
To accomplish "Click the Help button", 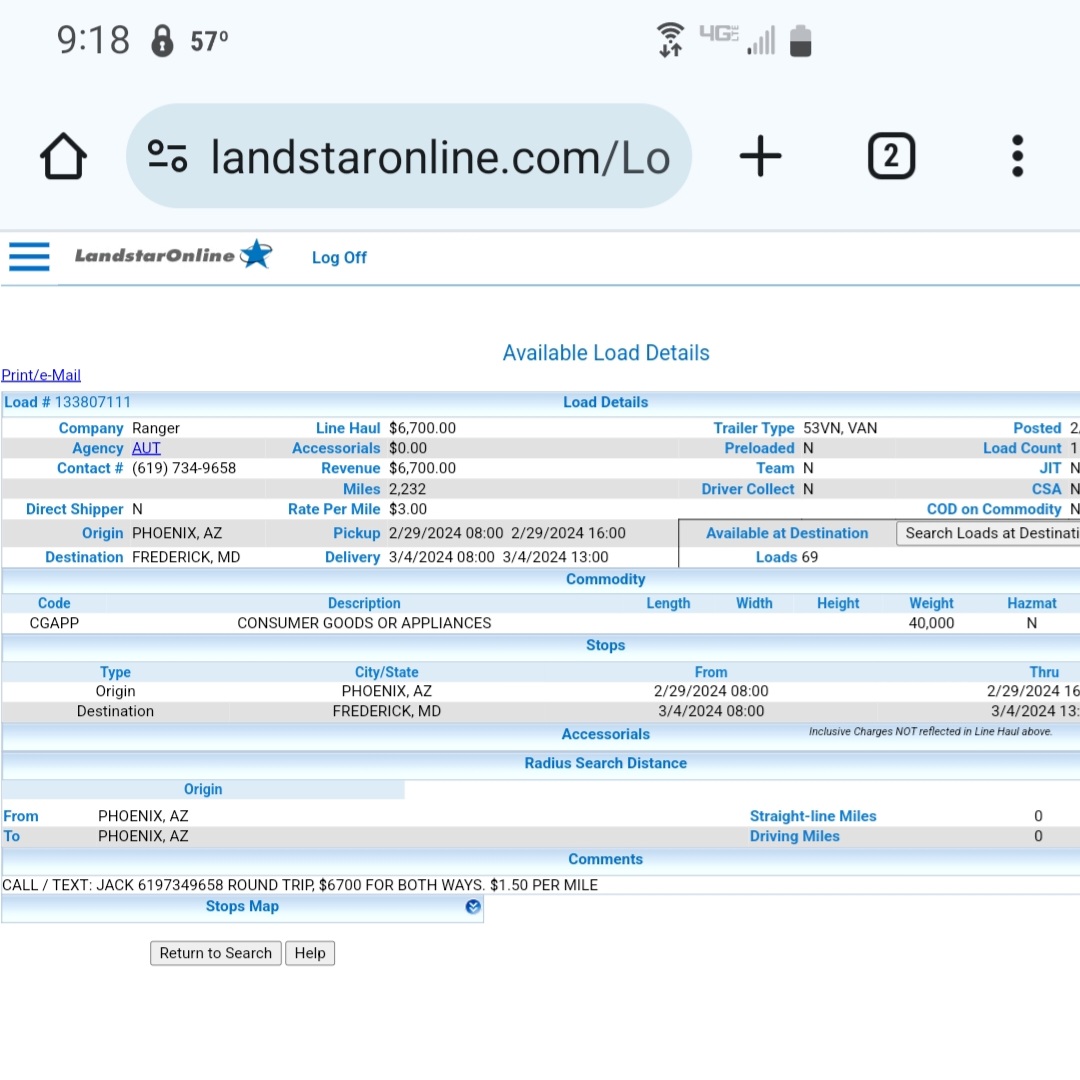I will (x=310, y=953).
